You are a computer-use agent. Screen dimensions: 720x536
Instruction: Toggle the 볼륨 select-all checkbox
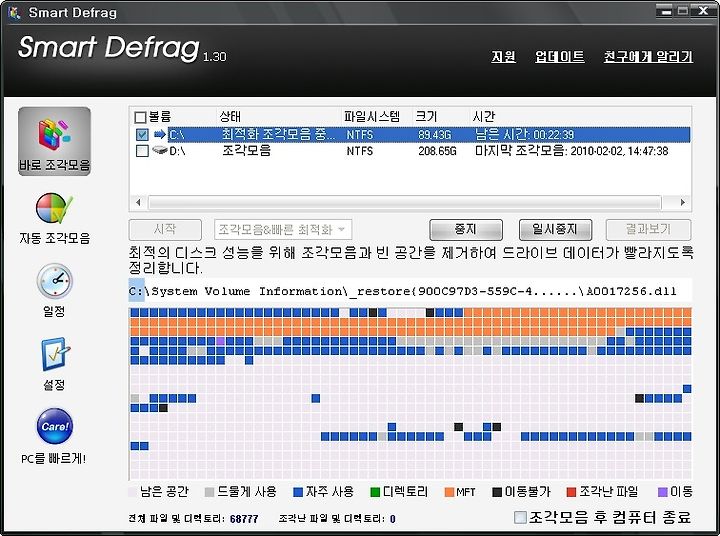click(141, 117)
